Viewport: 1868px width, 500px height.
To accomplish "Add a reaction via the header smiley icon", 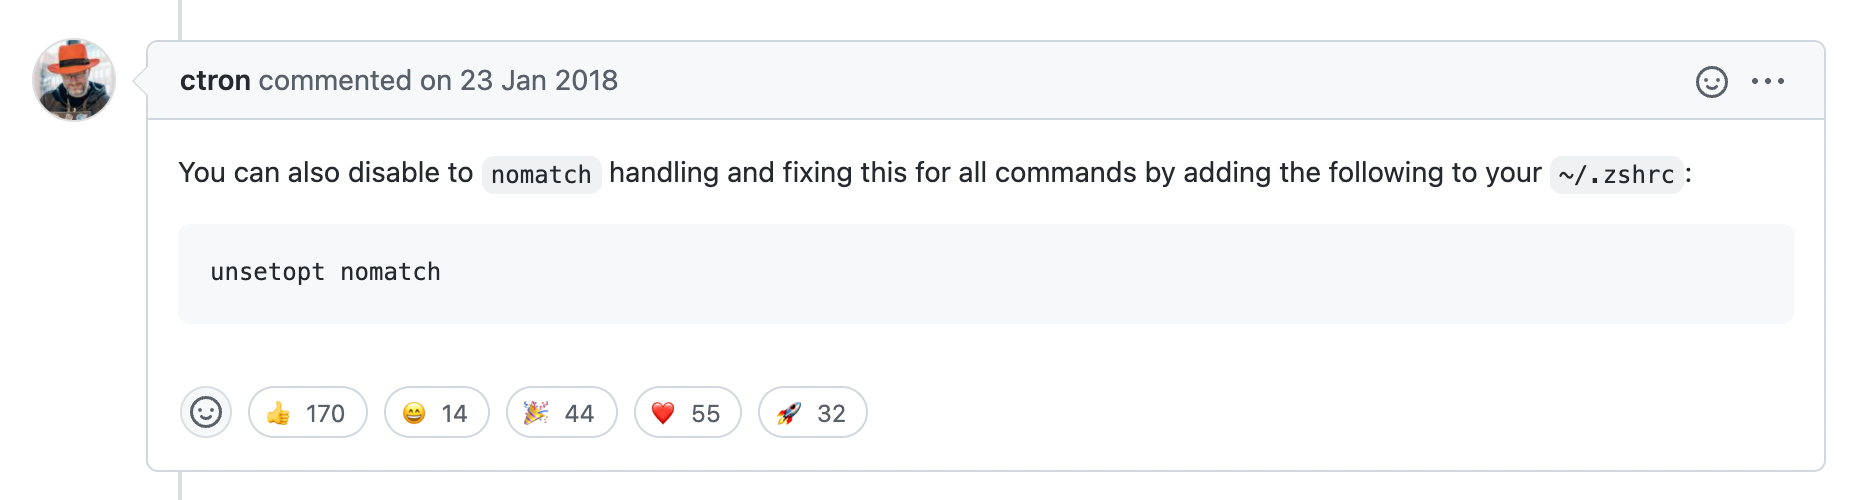I will [1711, 81].
